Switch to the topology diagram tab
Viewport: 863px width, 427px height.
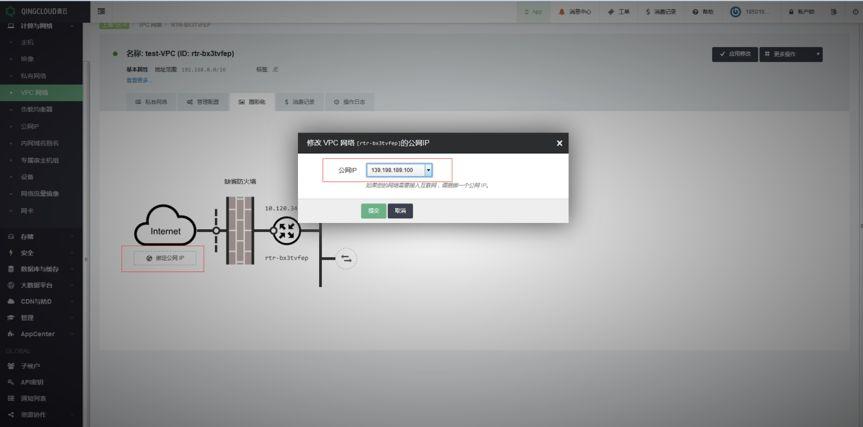pyautogui.click(x=252, y=101)
